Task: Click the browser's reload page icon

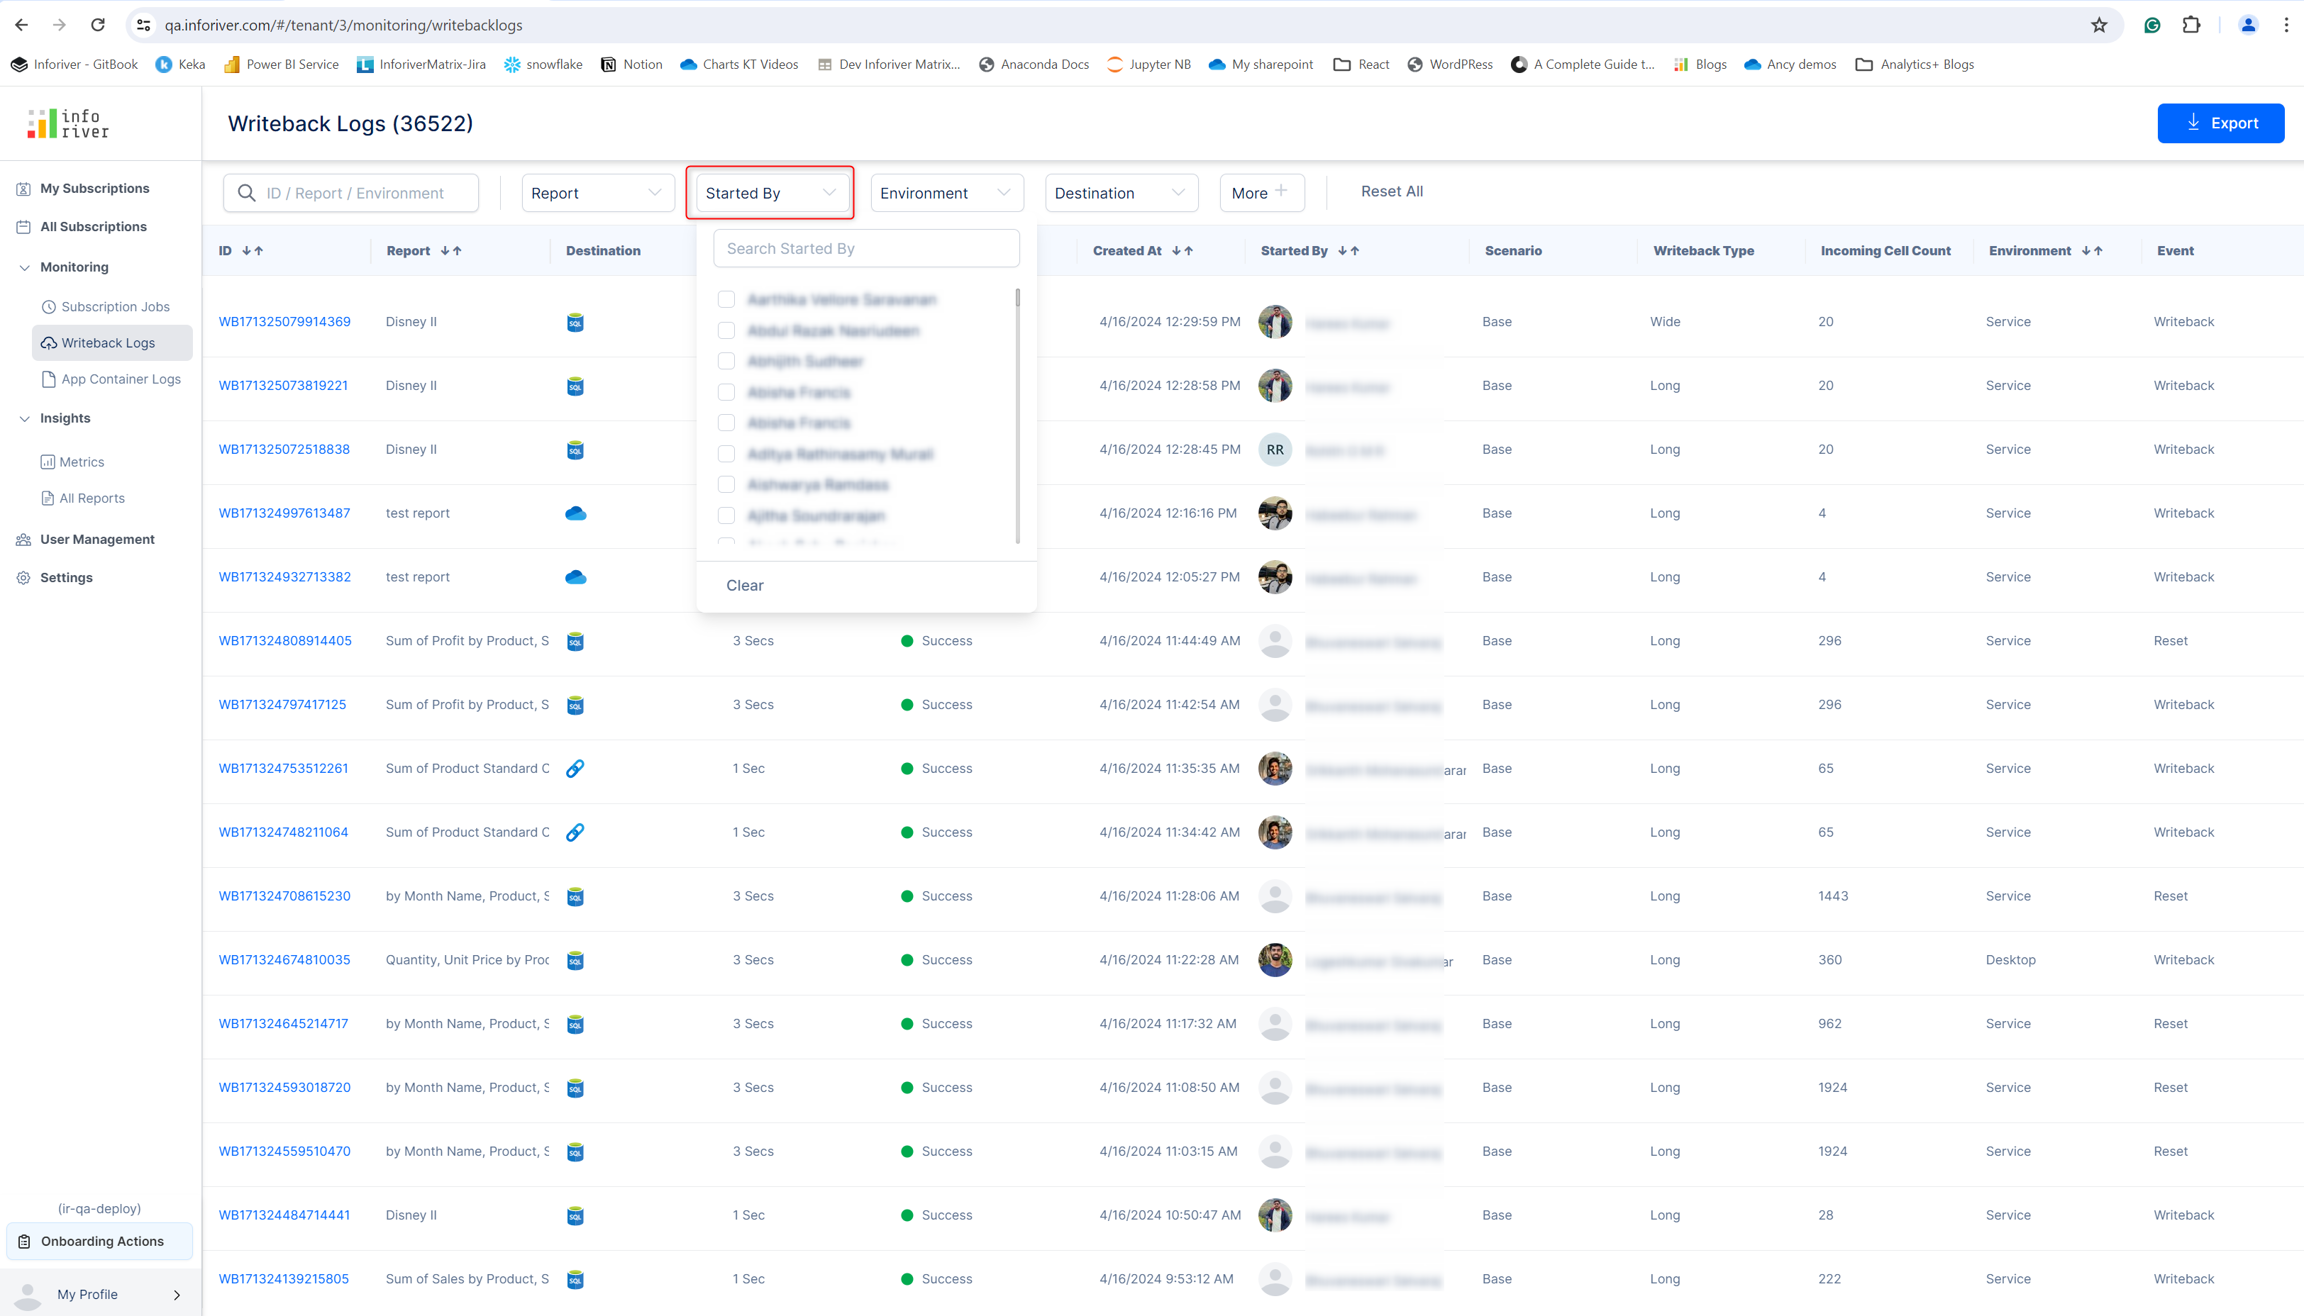Action: pos(97,25)
